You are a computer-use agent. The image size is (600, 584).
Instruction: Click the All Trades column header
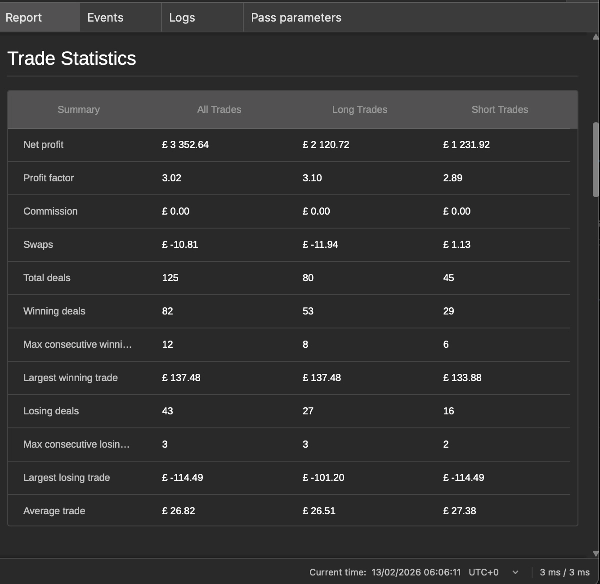219,110
